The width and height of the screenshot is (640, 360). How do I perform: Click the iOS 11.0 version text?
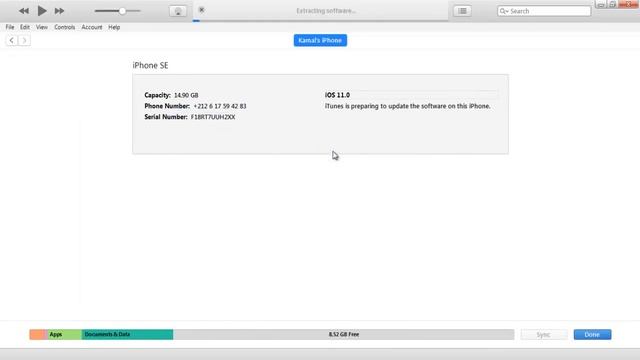coord(337,95)
